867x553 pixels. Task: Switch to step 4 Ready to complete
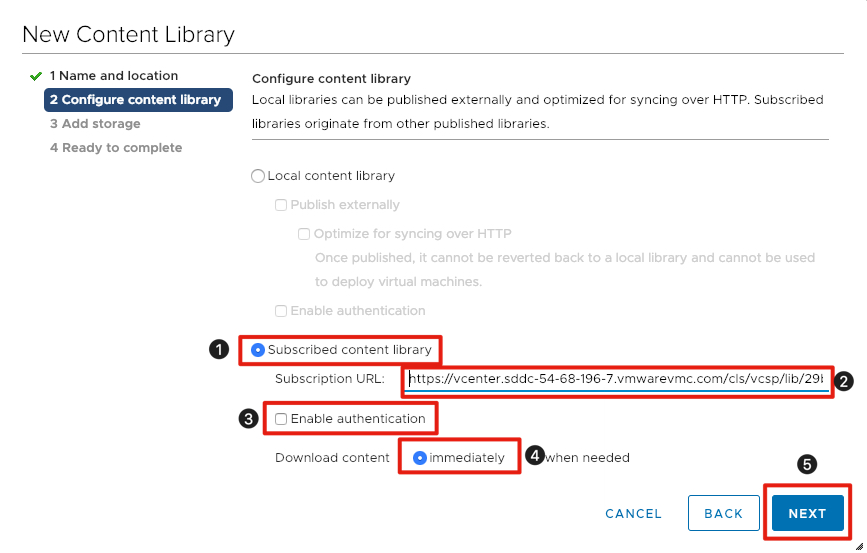(x=116, y=148)
